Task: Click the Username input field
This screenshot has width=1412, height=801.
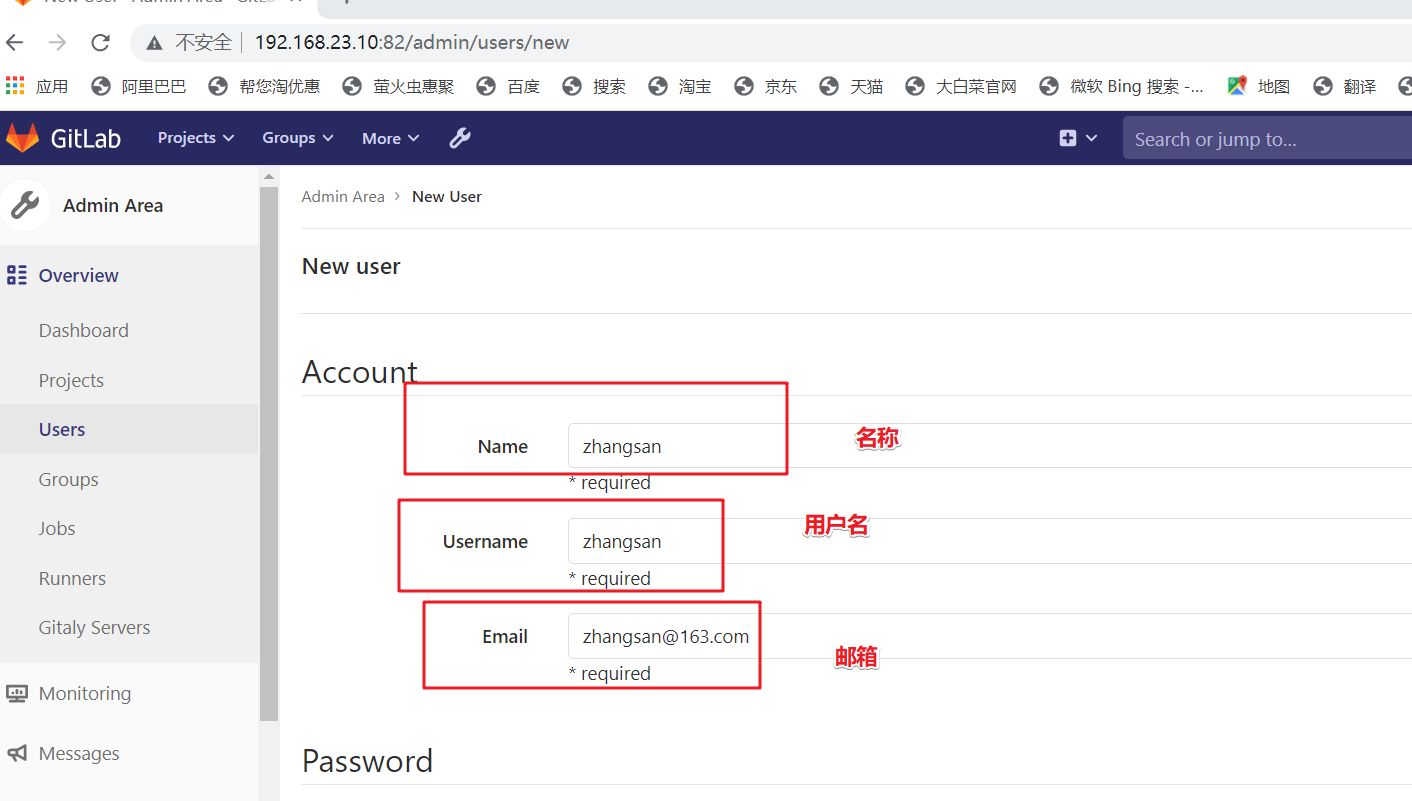Action: pyautogui.click(x=990, y=541)
